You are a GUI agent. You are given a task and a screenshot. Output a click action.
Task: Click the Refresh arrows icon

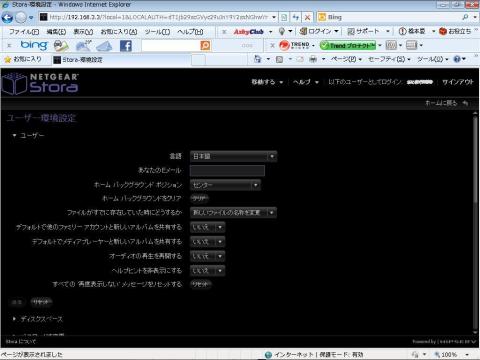(x=296, y=17)
